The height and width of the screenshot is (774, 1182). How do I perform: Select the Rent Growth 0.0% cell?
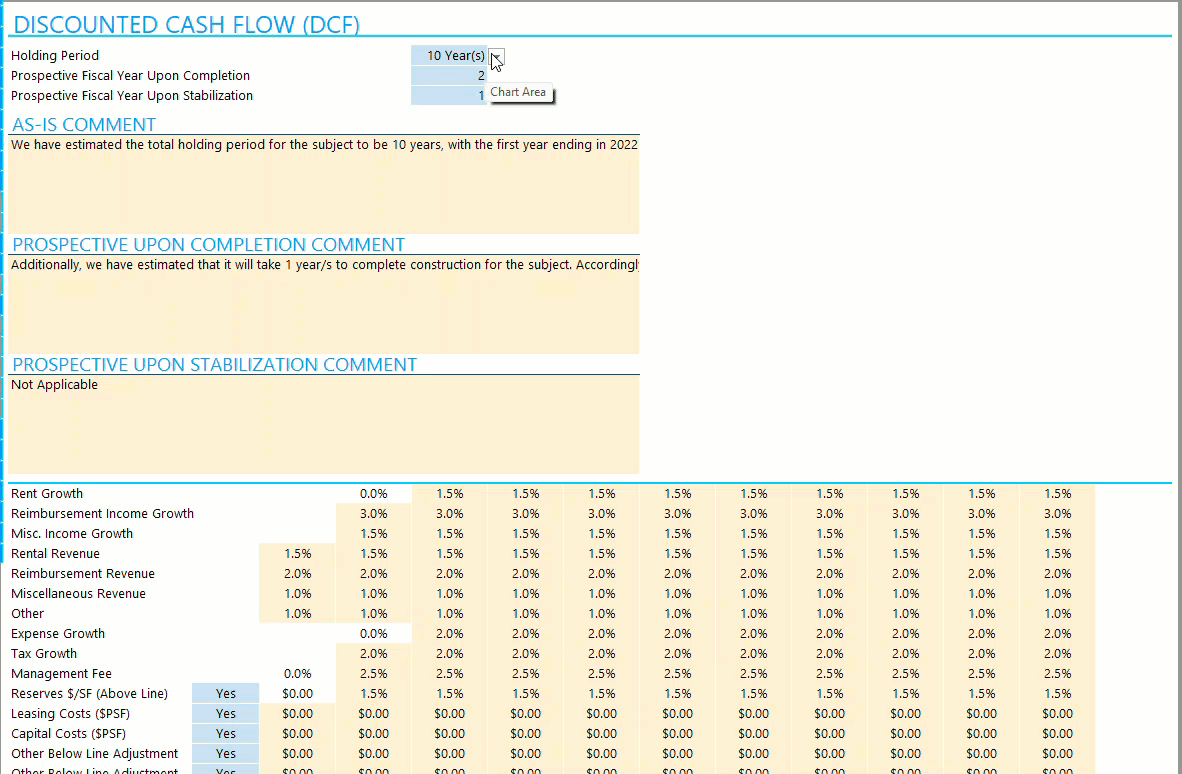373,494
